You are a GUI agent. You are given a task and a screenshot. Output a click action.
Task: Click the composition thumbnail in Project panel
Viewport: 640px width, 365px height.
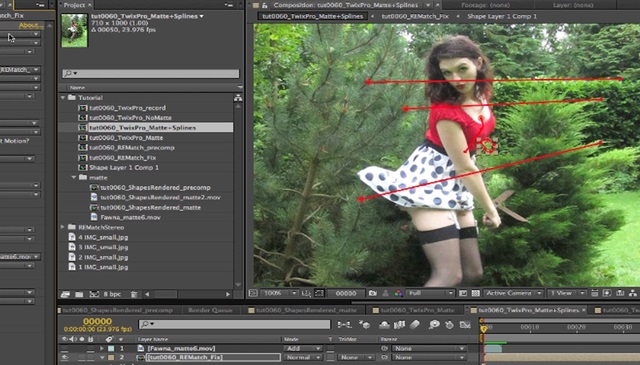(74, 31)
